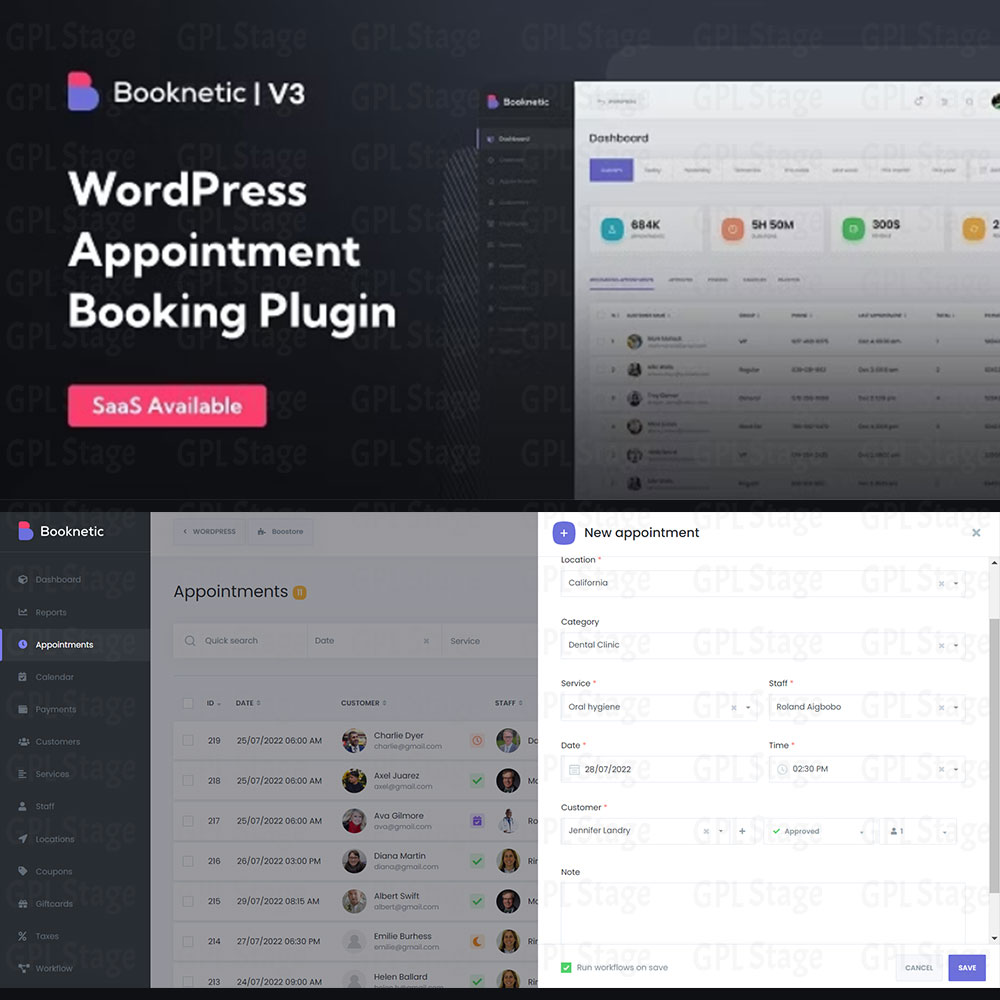This screenshot has height=1000, width=1000.
Task: Check the row checkbox for appointment 214
Action: click(x=188, y=941)
